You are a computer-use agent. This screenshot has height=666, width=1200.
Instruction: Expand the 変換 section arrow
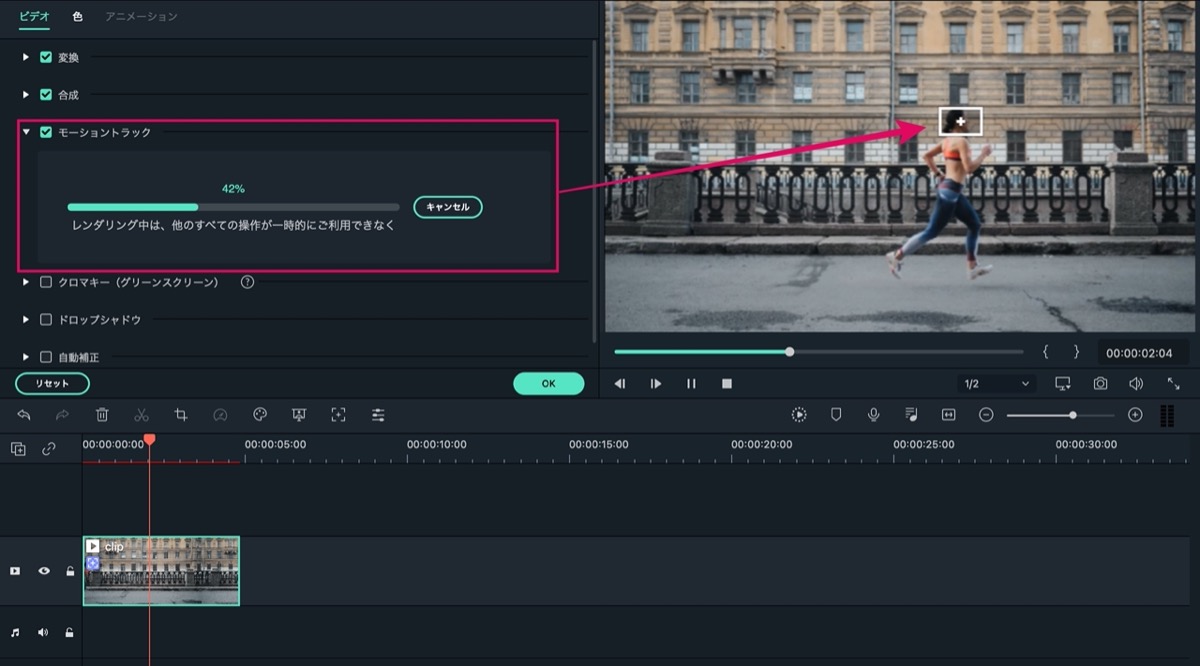click(x=26, y=57)
